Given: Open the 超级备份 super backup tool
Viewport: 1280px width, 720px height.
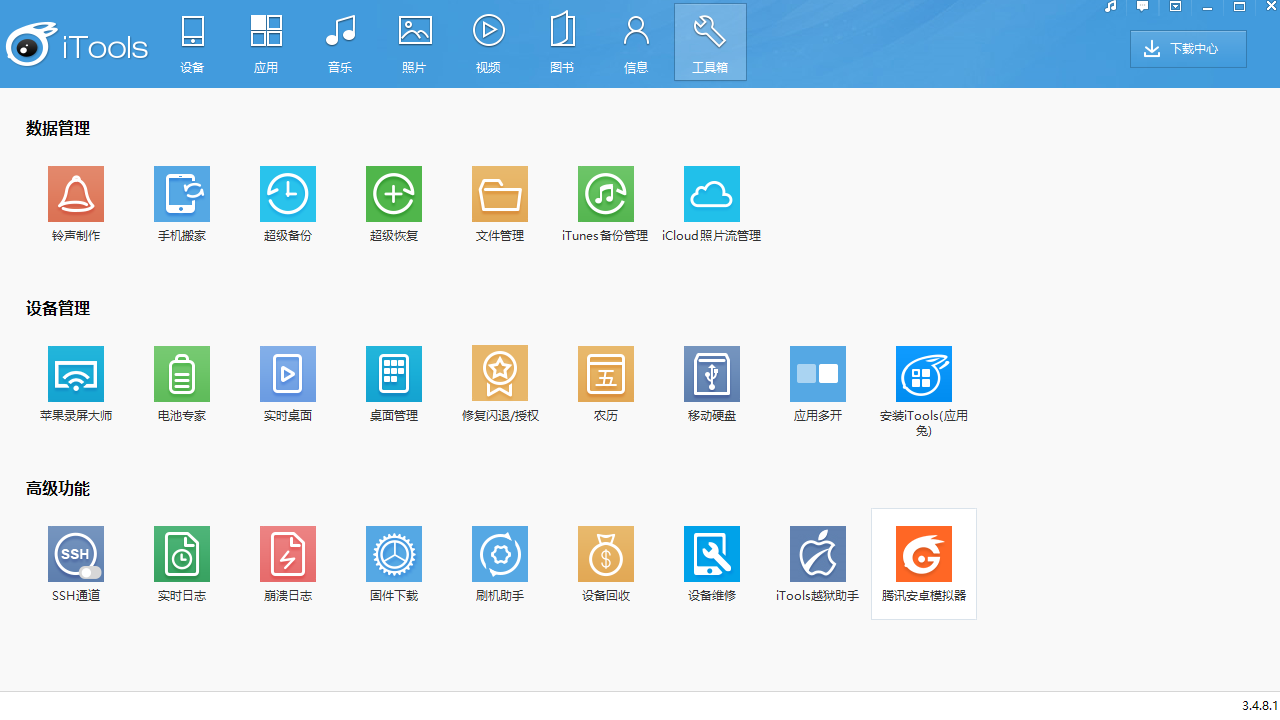Looking at the screenshot, I should coord(287,193).
